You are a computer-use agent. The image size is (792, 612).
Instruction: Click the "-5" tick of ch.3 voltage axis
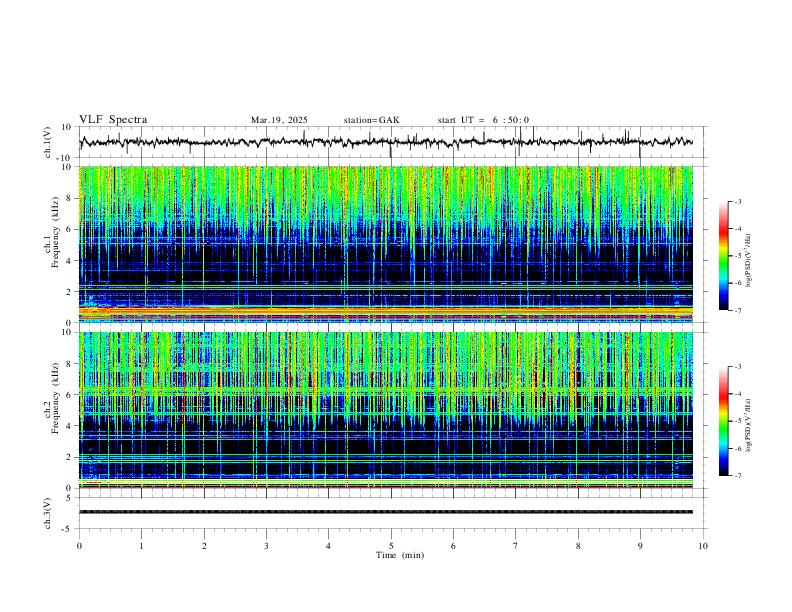click(x=68, y=529)
